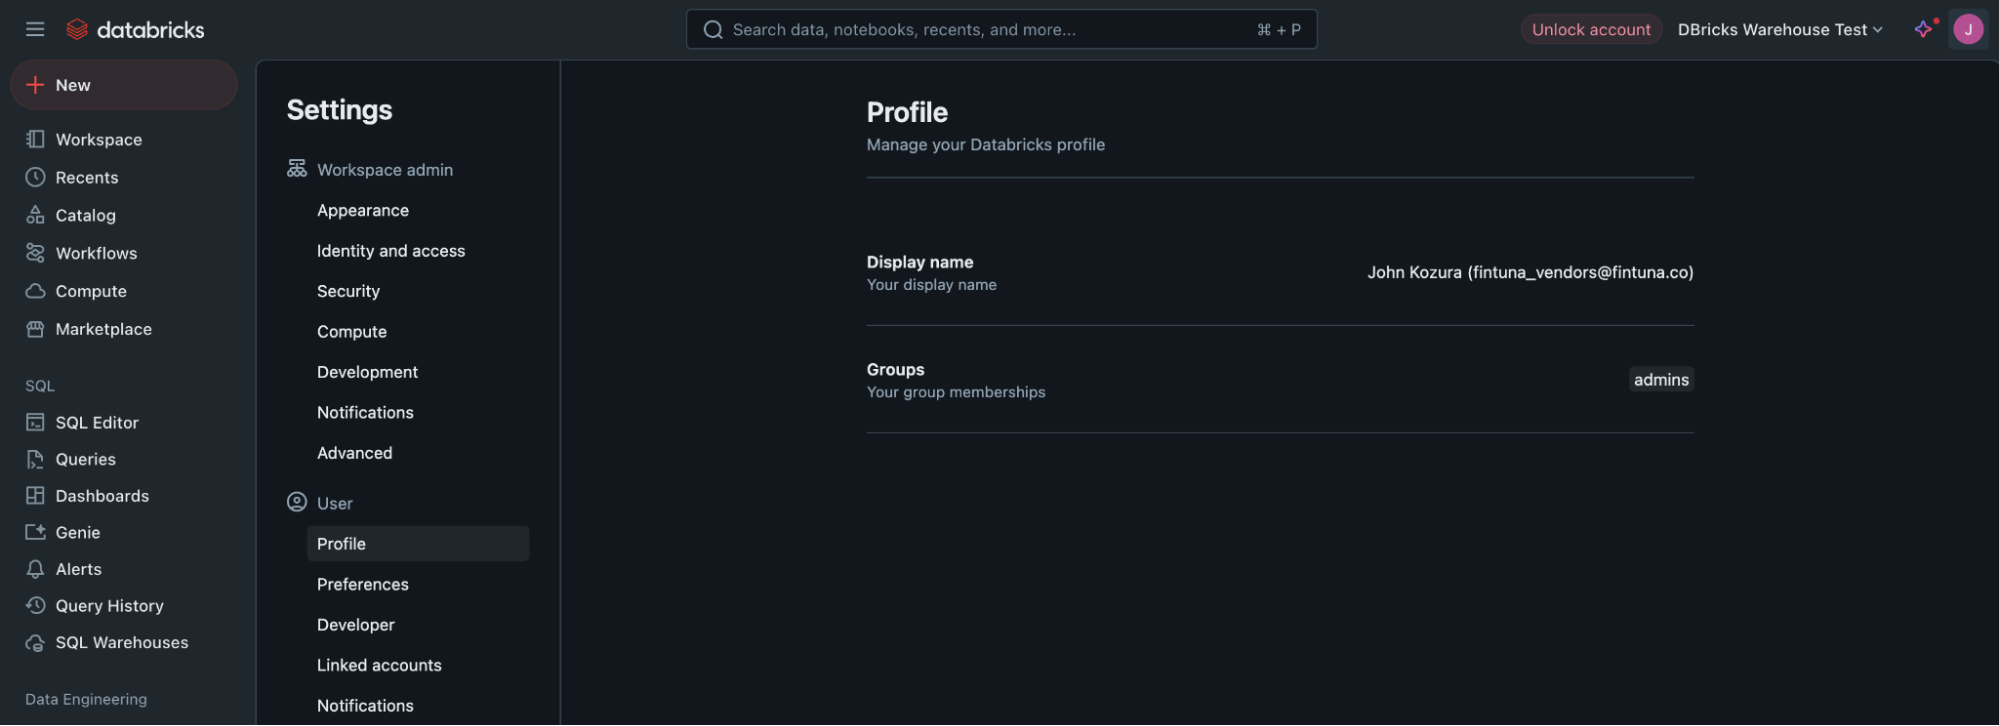Click the Catalog icon in sidebar
This screenshot has width=1999, height=726.
point(35,215)
